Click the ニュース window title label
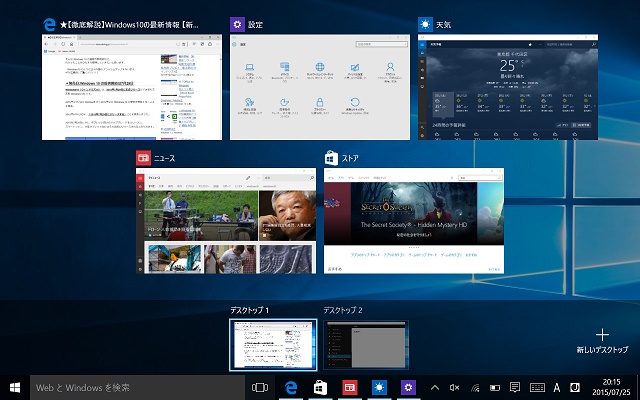The image size is (640, 400). point(164,158)
